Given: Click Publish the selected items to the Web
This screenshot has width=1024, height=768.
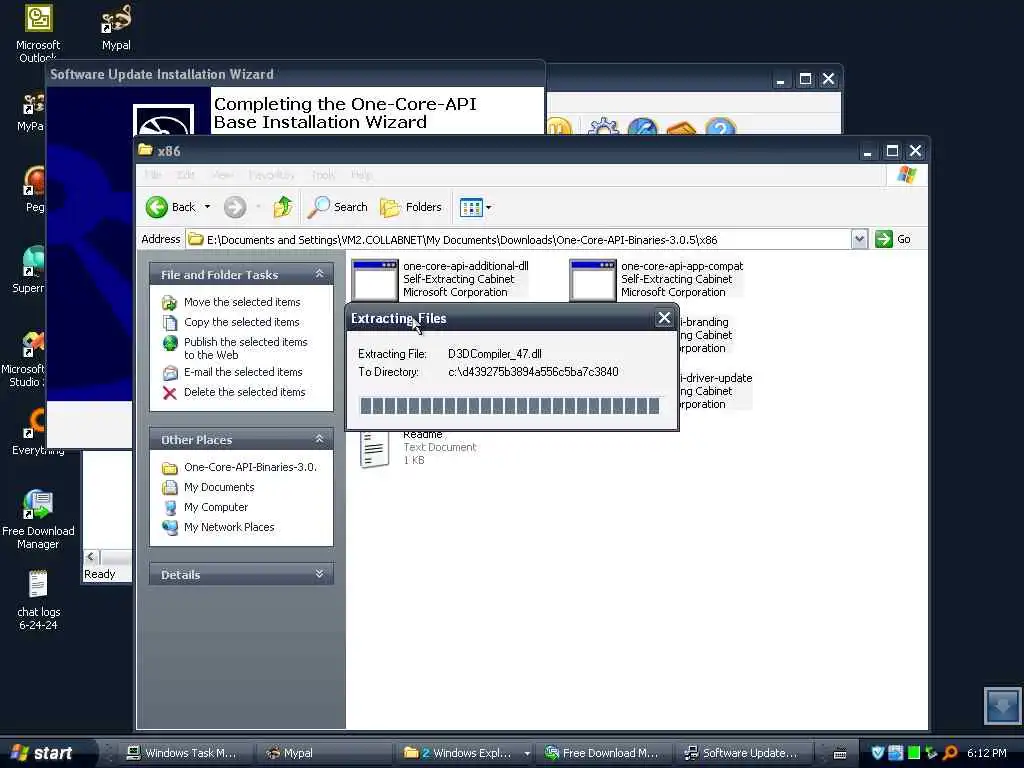Looking at the screenshot, I should [246, 348].
